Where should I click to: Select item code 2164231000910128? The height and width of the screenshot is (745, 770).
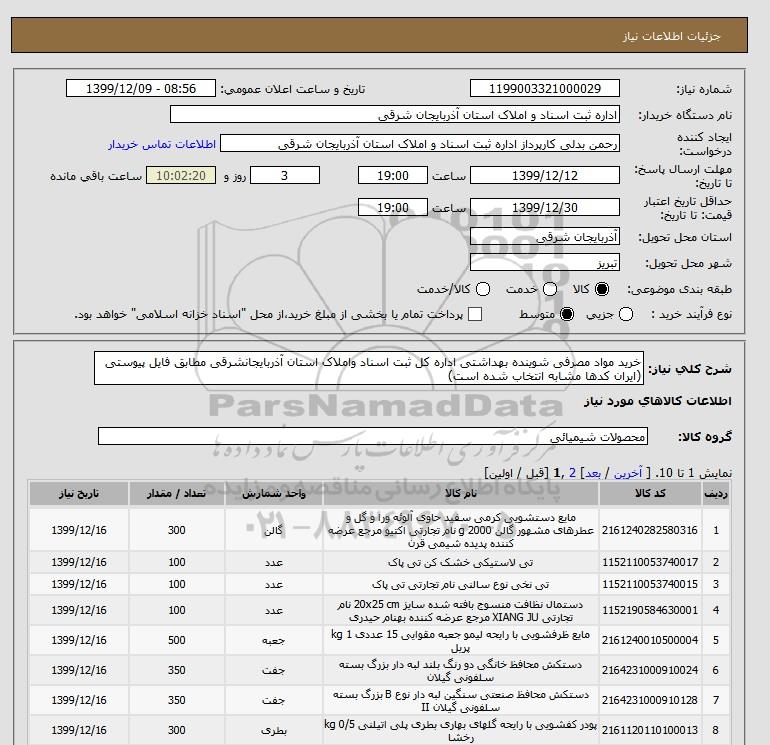click(650, 700)
